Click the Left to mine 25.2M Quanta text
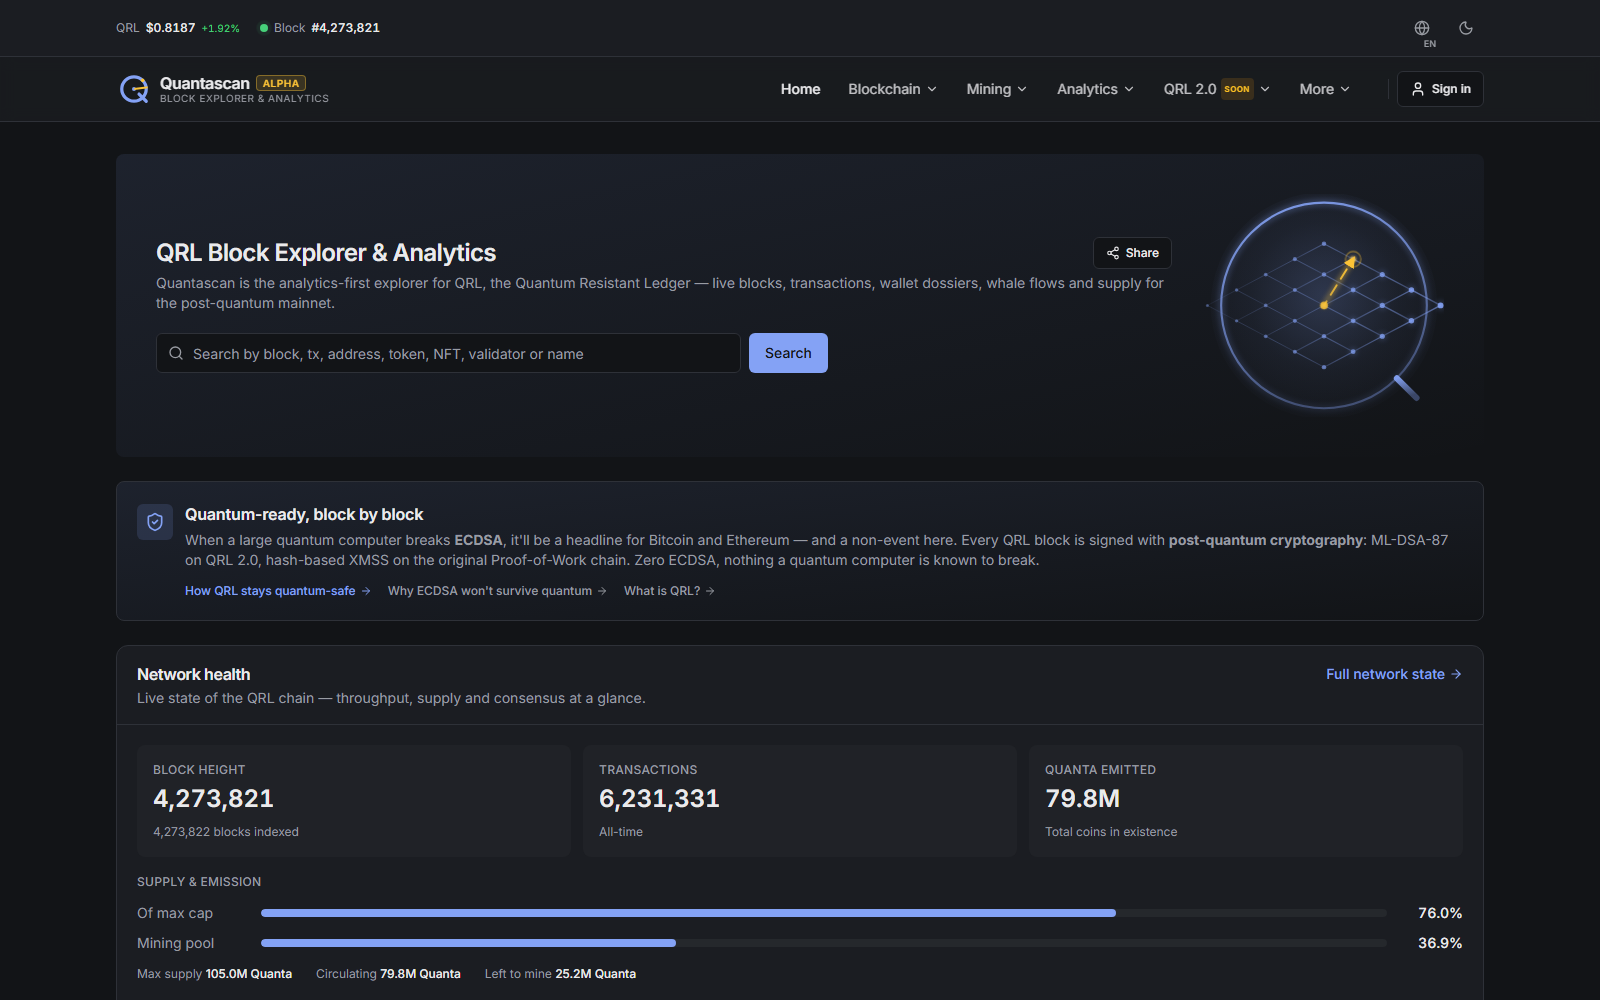 (560, 974)
